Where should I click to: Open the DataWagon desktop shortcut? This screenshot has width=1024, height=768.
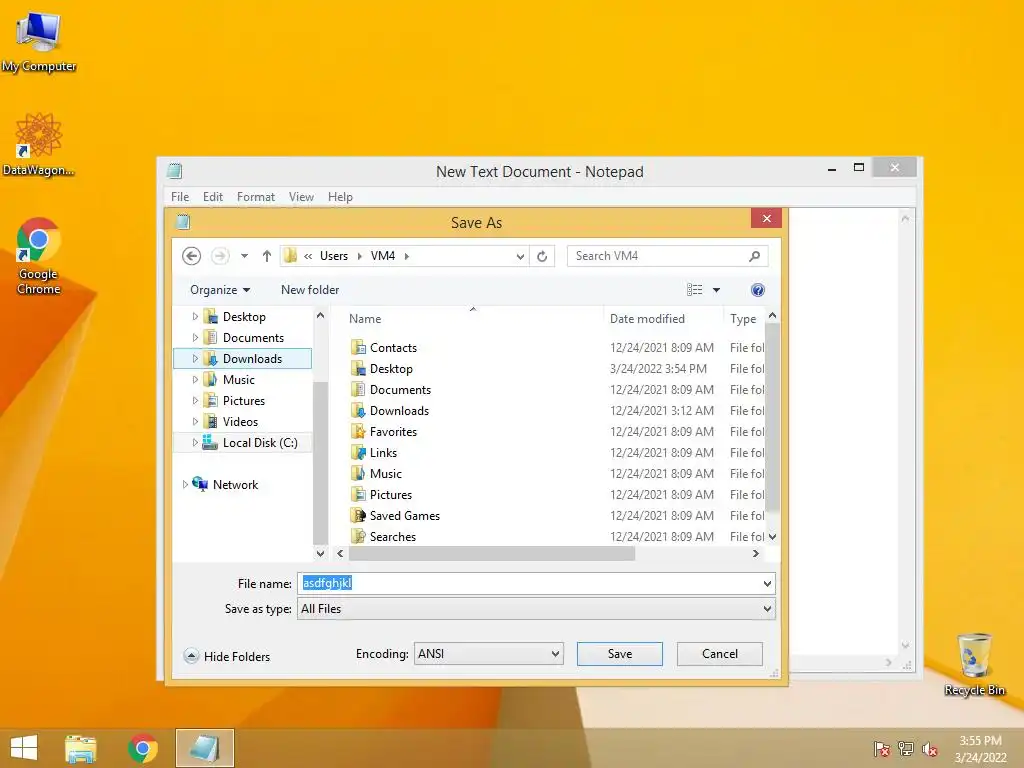(x=39, y=144)
